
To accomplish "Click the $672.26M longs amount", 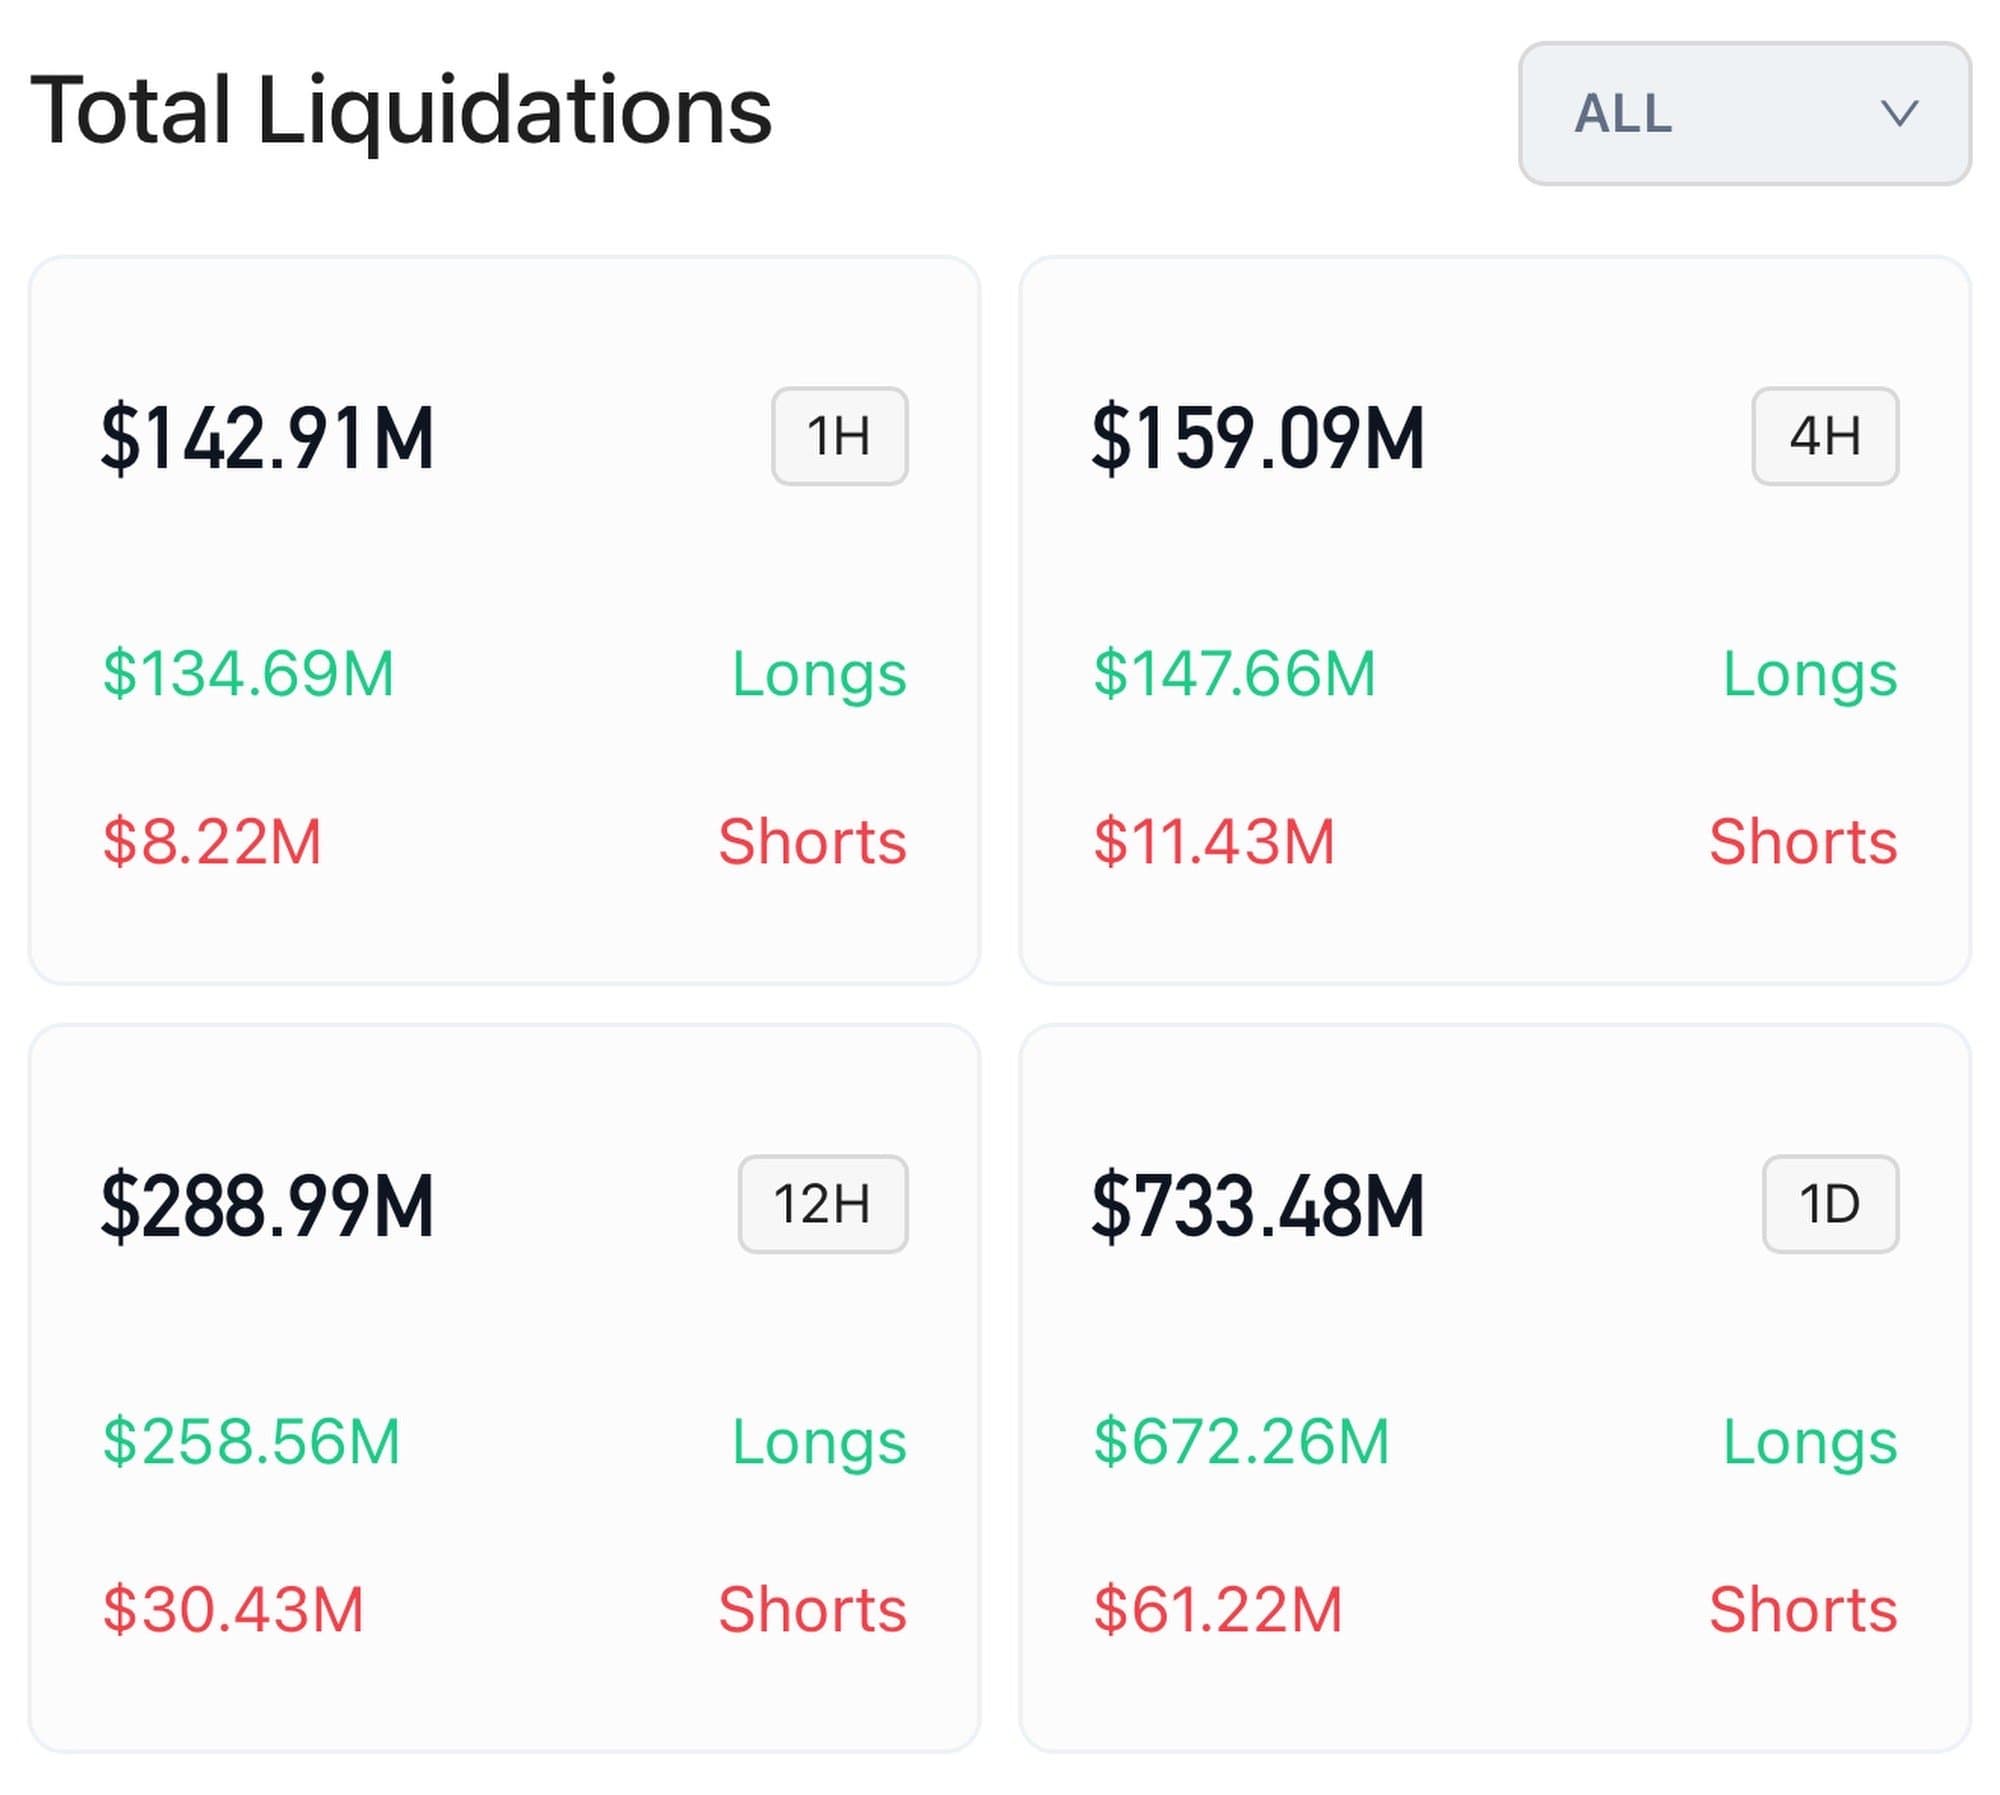I will pos(1241,1442).
